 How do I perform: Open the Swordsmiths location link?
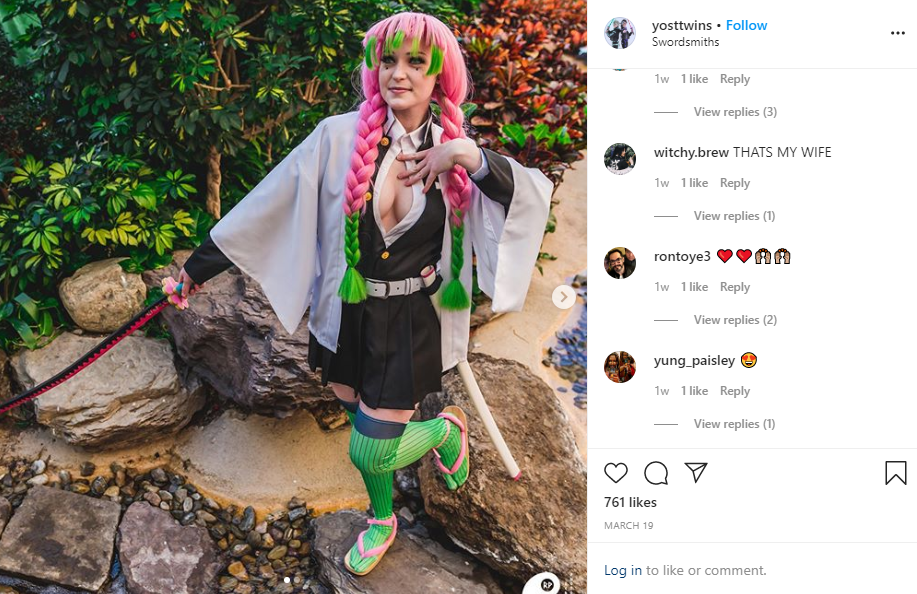click(685, 42)
